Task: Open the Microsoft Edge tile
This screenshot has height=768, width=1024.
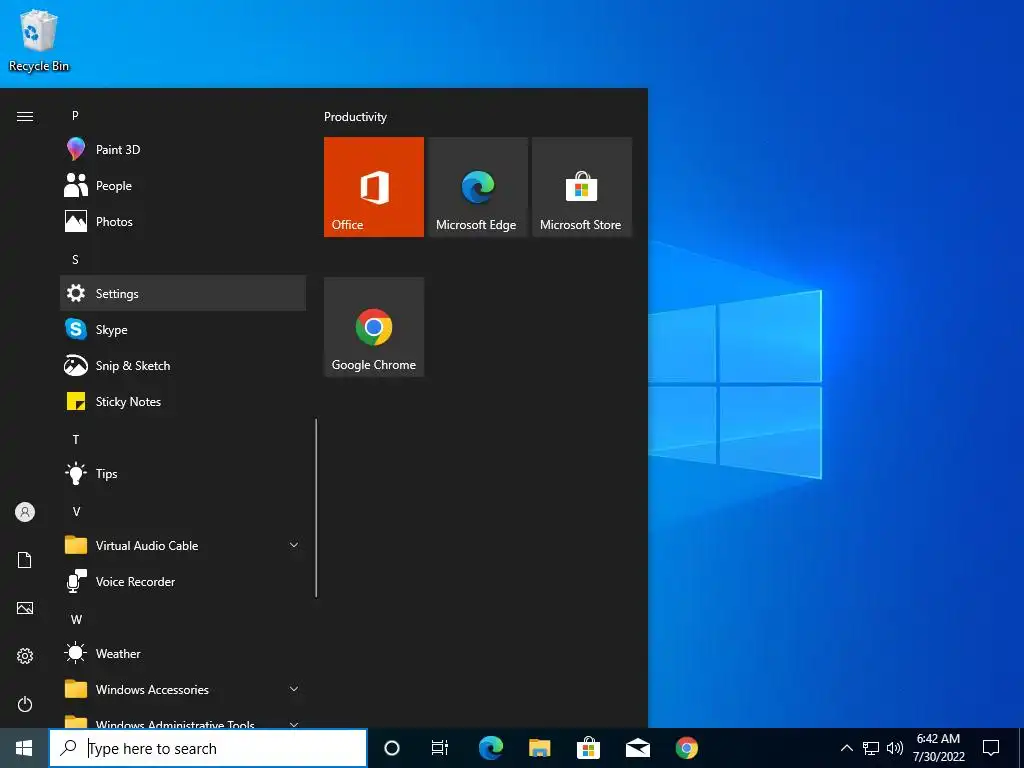Action: (478, 187)
